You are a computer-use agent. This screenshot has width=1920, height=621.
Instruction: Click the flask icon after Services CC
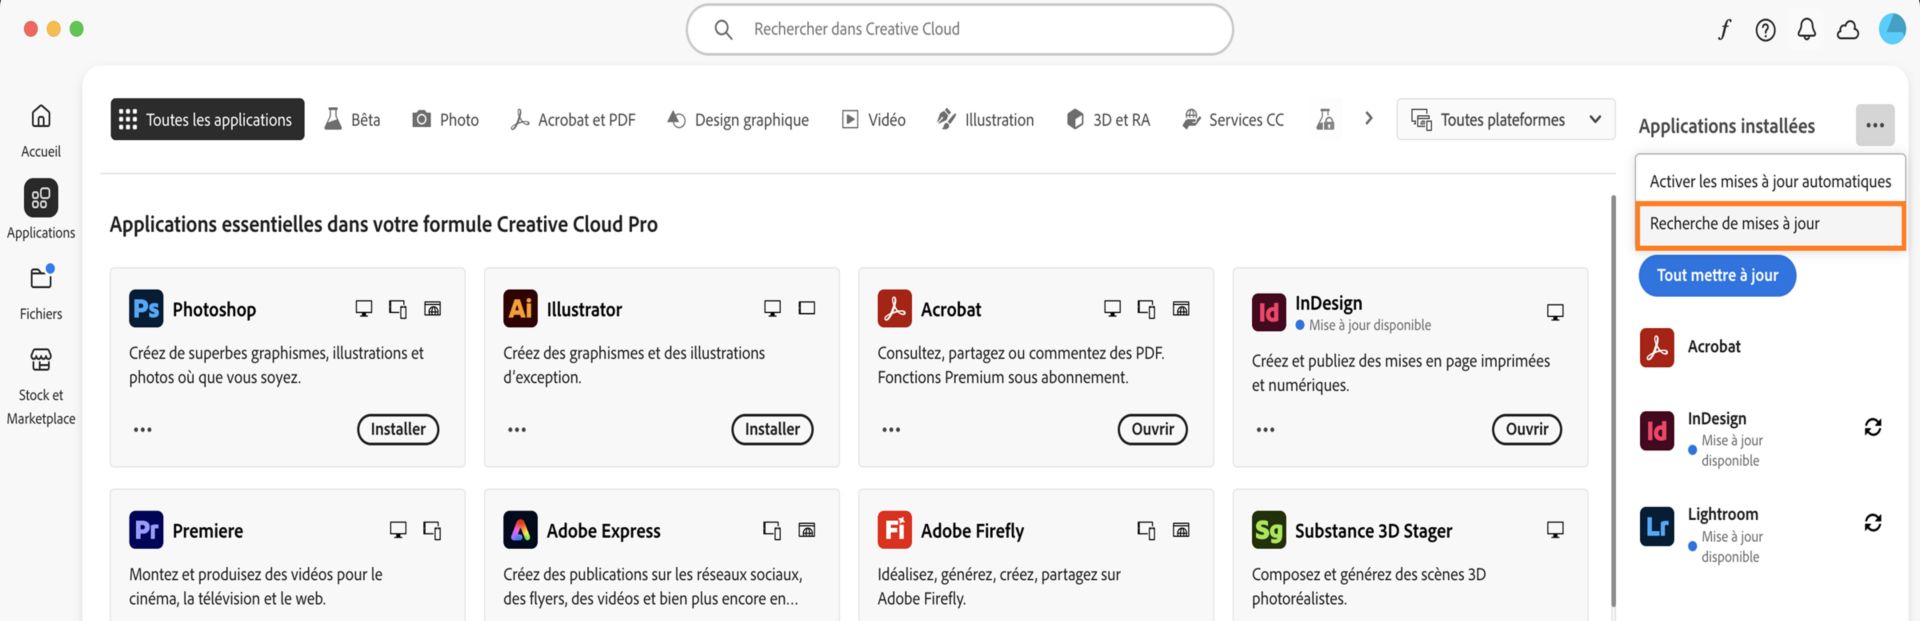pos(1325,120)
